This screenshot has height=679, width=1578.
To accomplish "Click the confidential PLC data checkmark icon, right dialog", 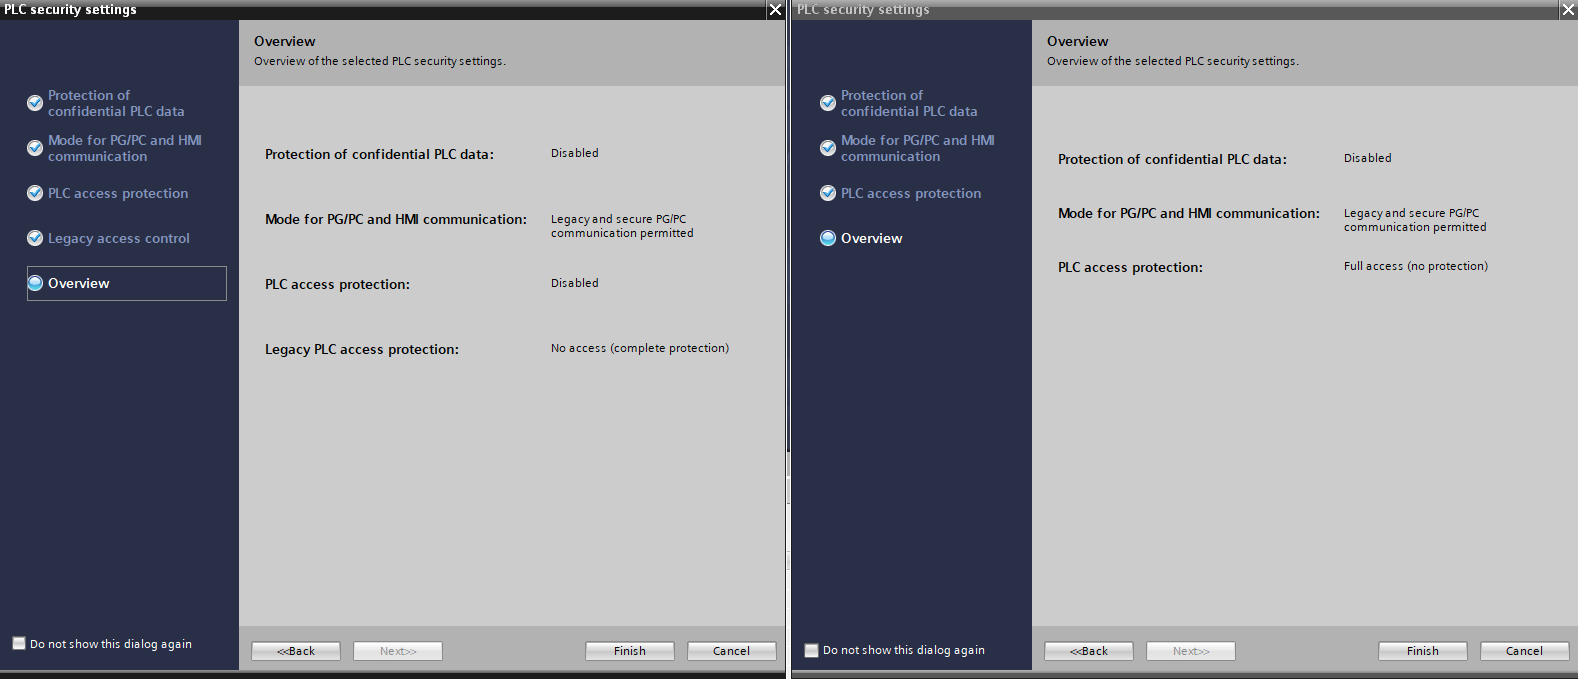I will 828,103.
